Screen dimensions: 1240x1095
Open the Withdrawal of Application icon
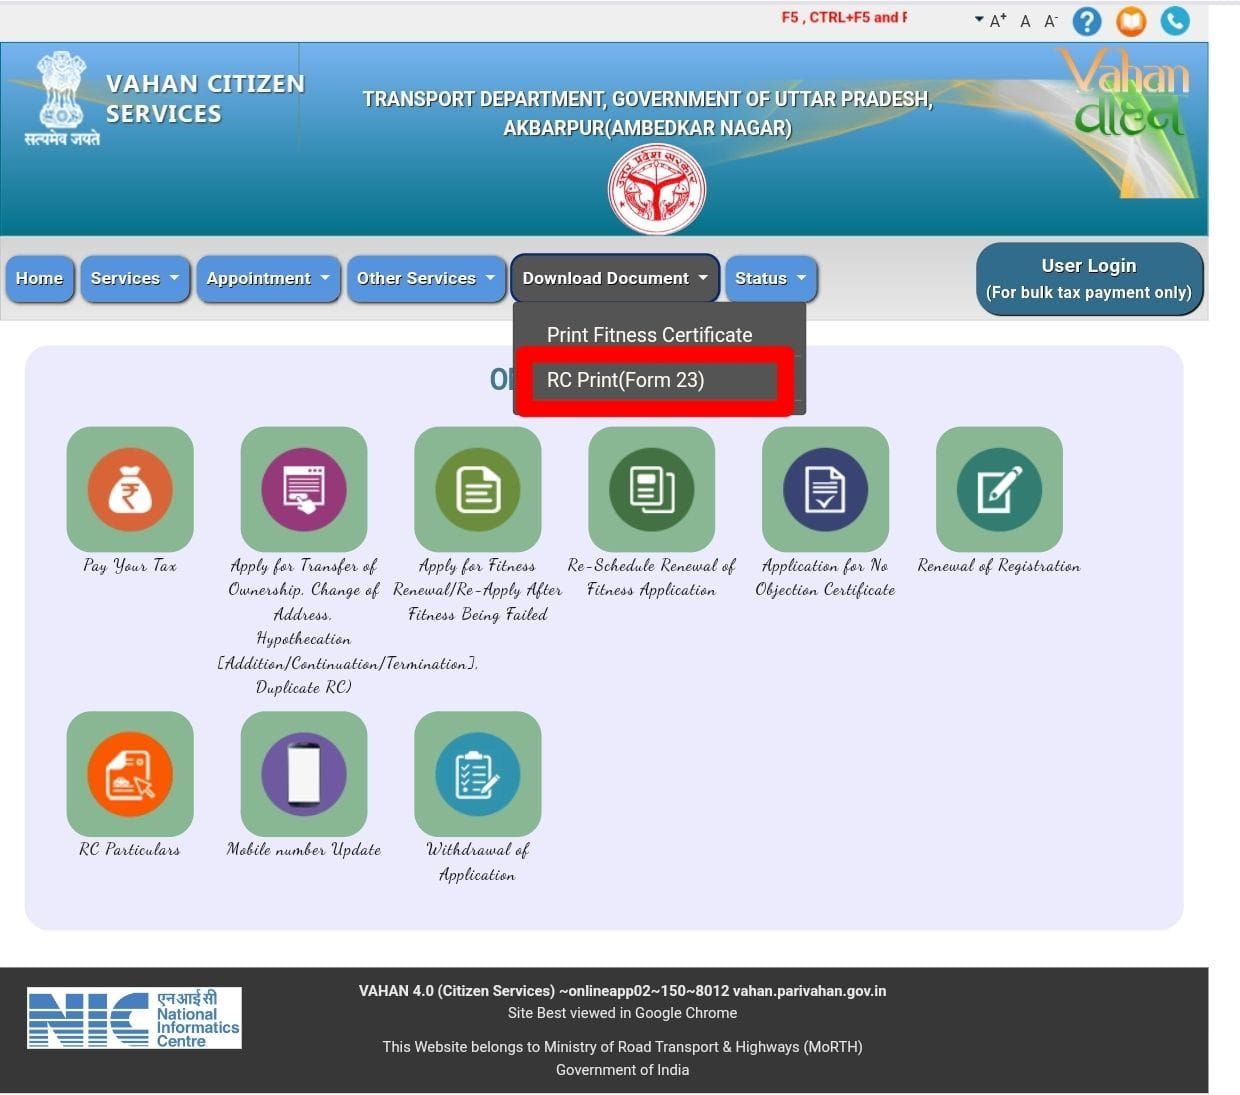click(478, 774)
